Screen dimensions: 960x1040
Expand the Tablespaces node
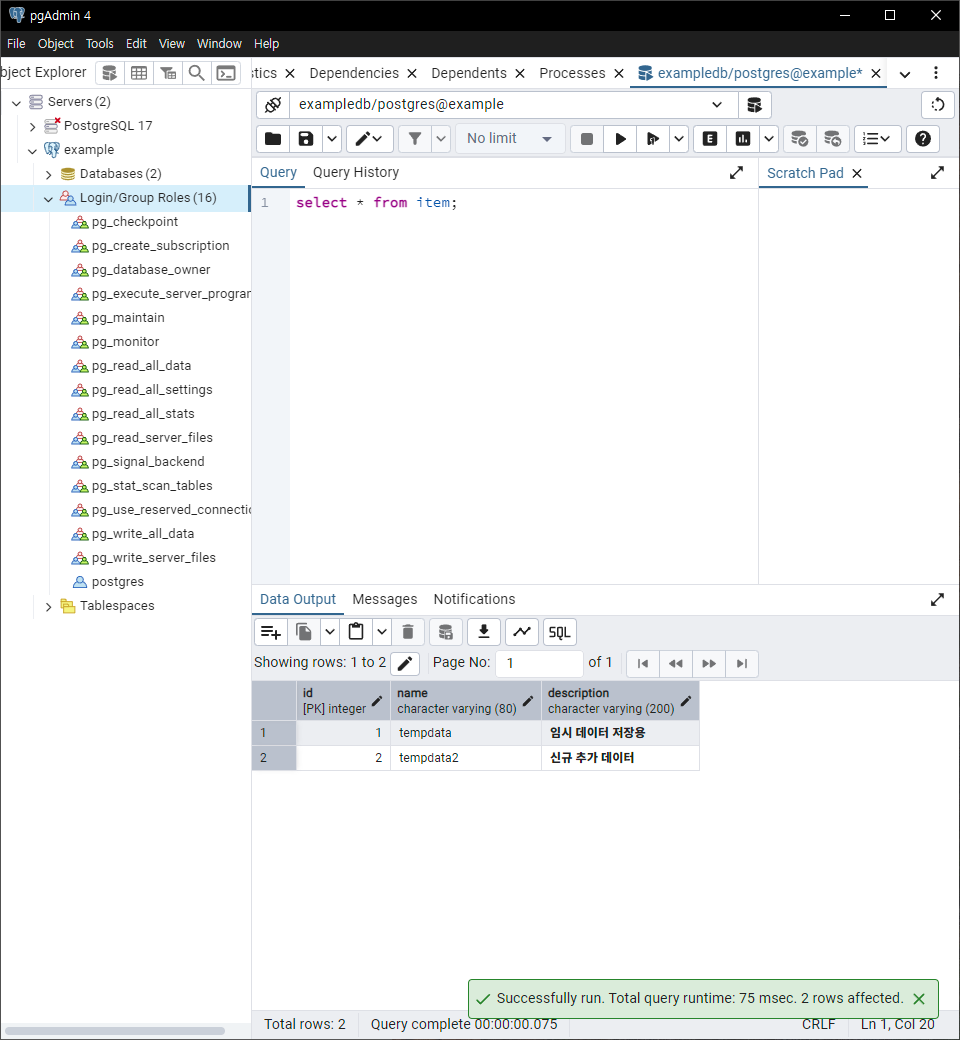pyautogui.click(x=48, y=606)
